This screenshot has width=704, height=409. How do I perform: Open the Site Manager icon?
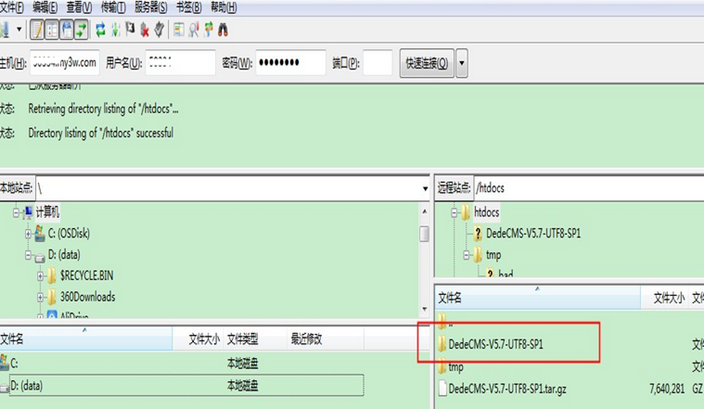point(4,30)
